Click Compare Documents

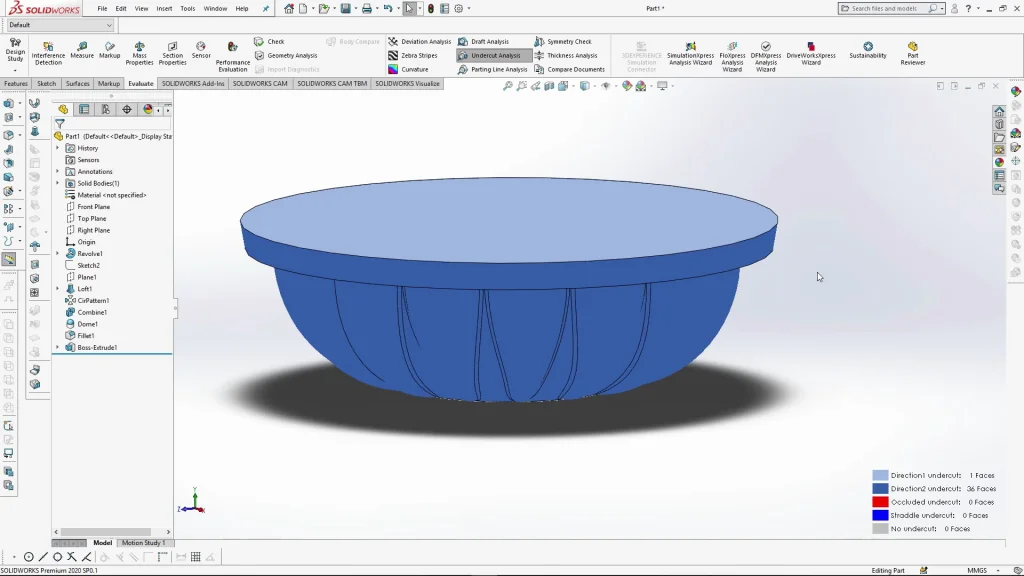(575, 70)
